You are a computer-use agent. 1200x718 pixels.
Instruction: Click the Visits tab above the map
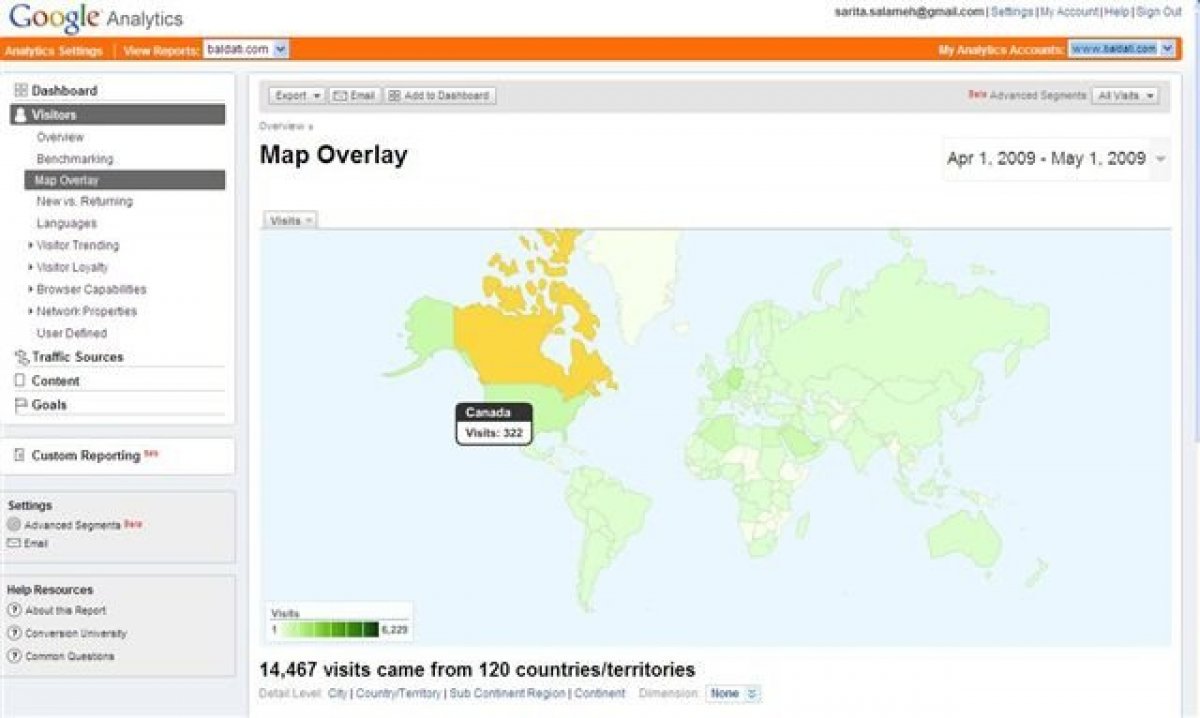[290, 220]
